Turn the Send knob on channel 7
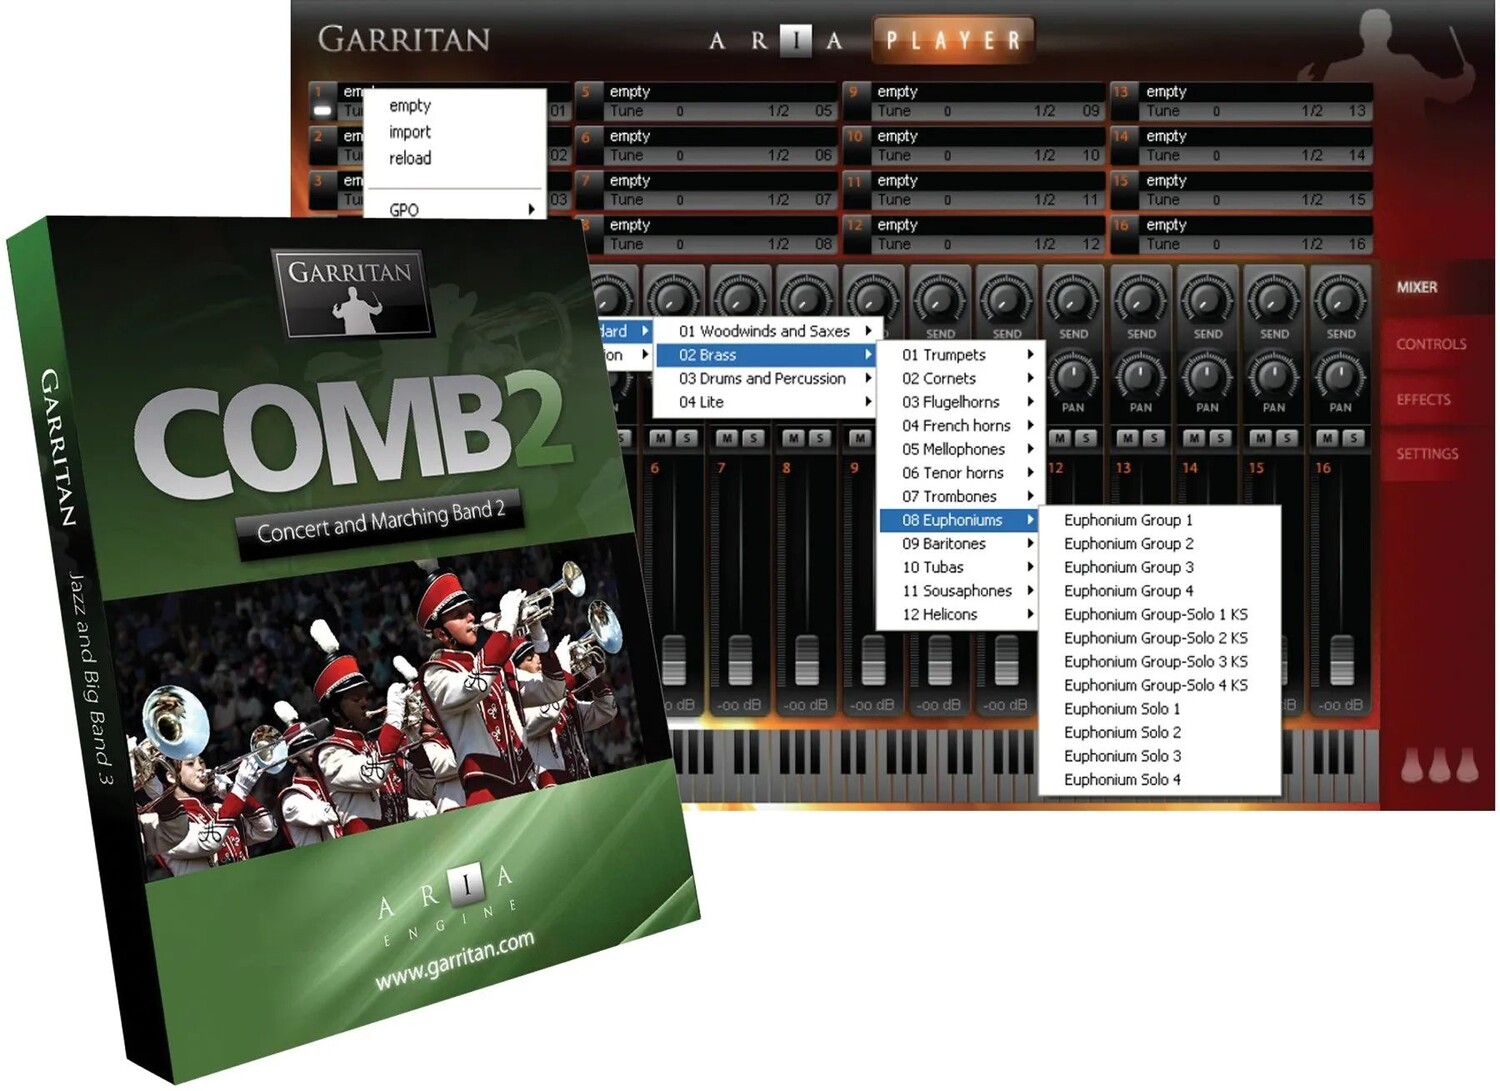This screenshot has width=1500, height=1091. tap(739, 298)
